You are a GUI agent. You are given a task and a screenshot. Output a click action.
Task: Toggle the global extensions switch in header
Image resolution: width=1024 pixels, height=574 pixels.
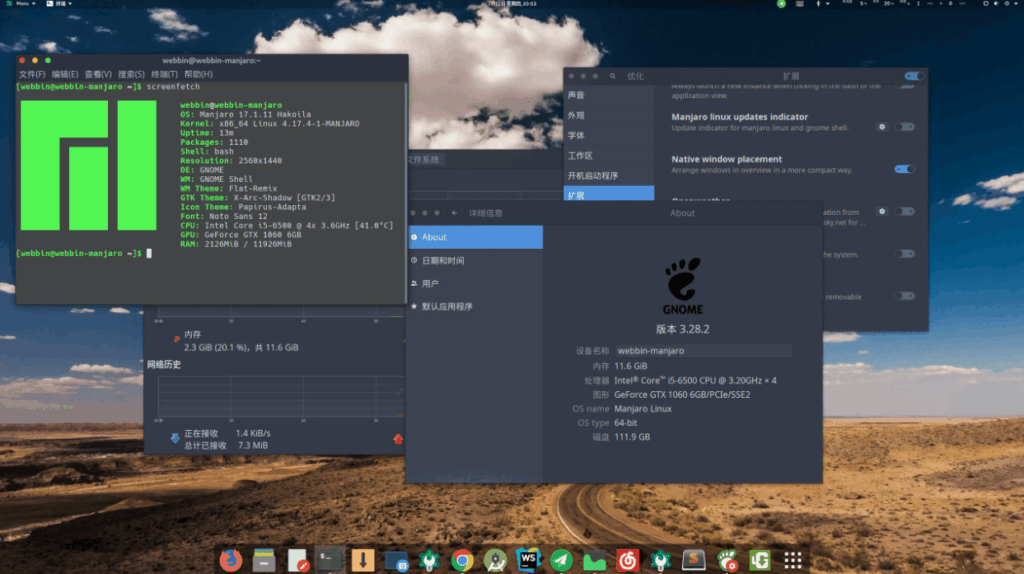(x=913, y=76)
